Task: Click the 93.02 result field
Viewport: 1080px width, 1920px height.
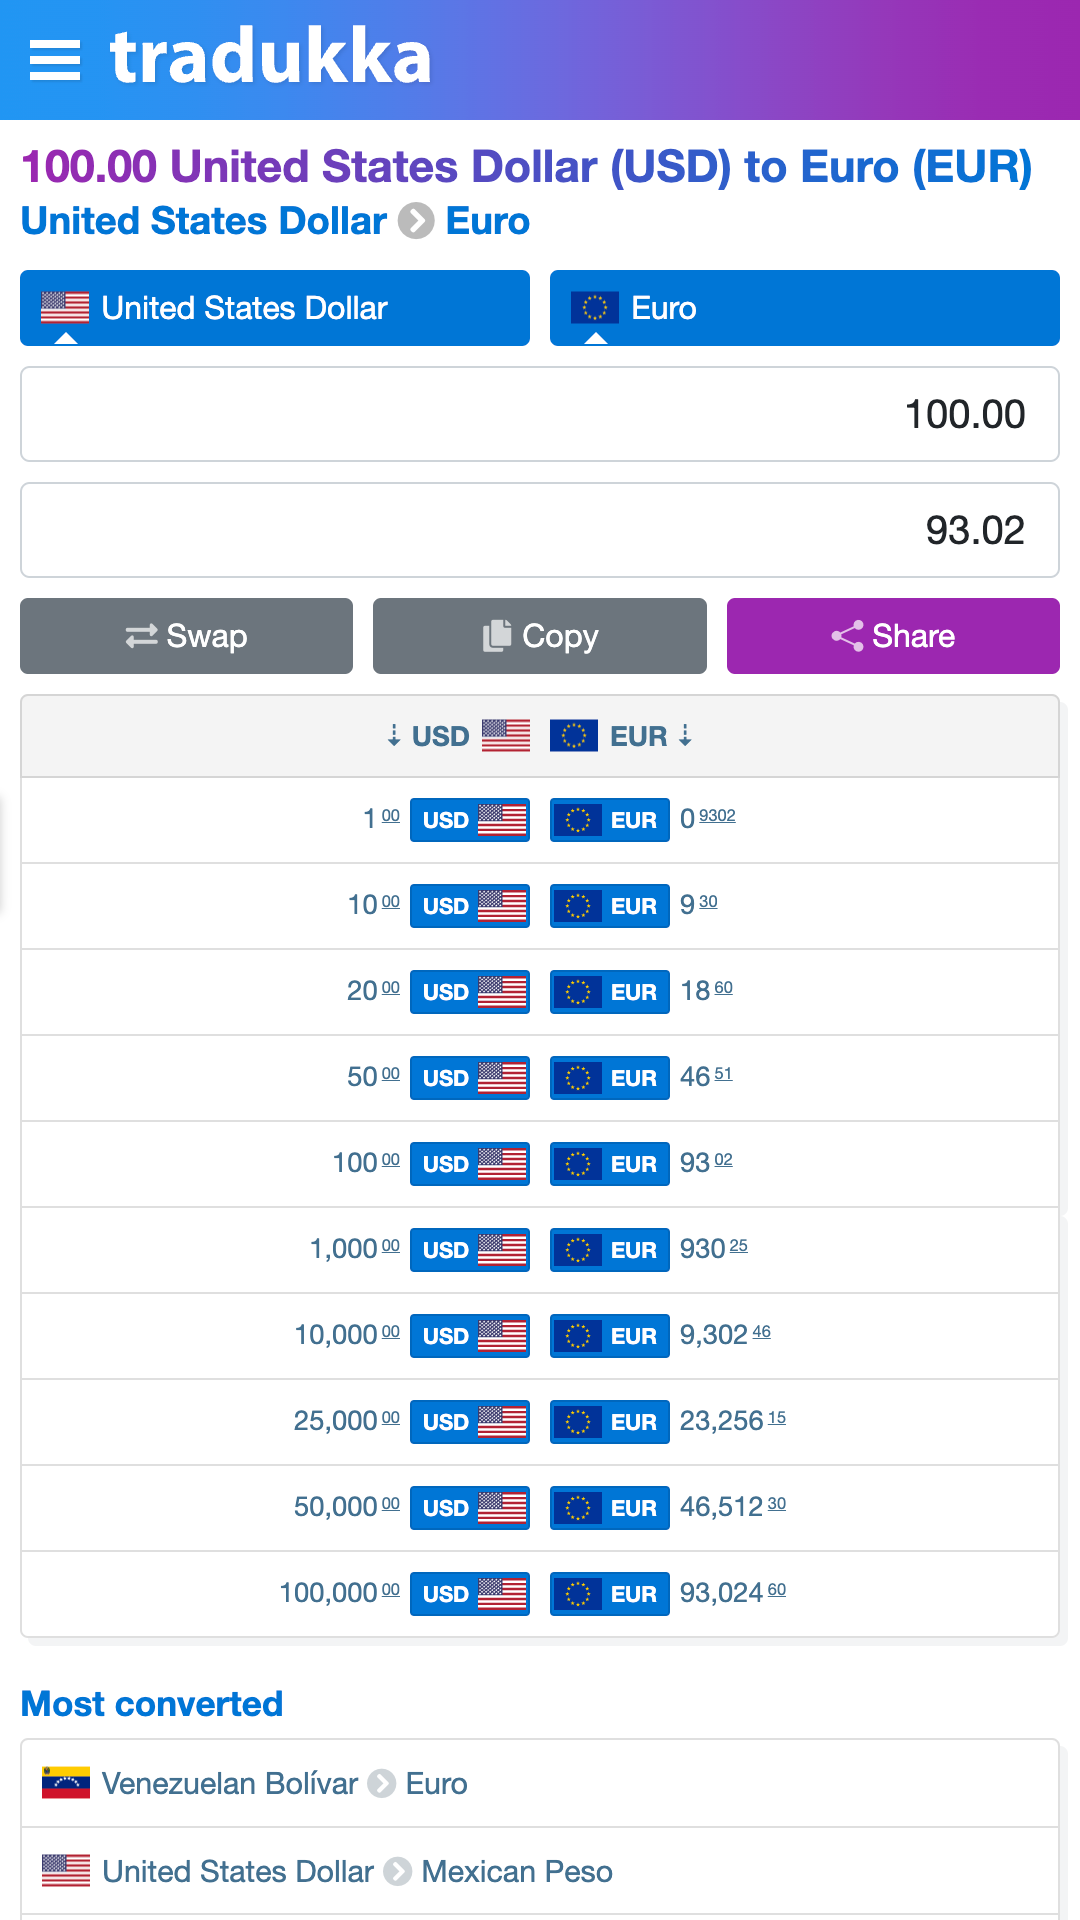Action: click(540, 530)
